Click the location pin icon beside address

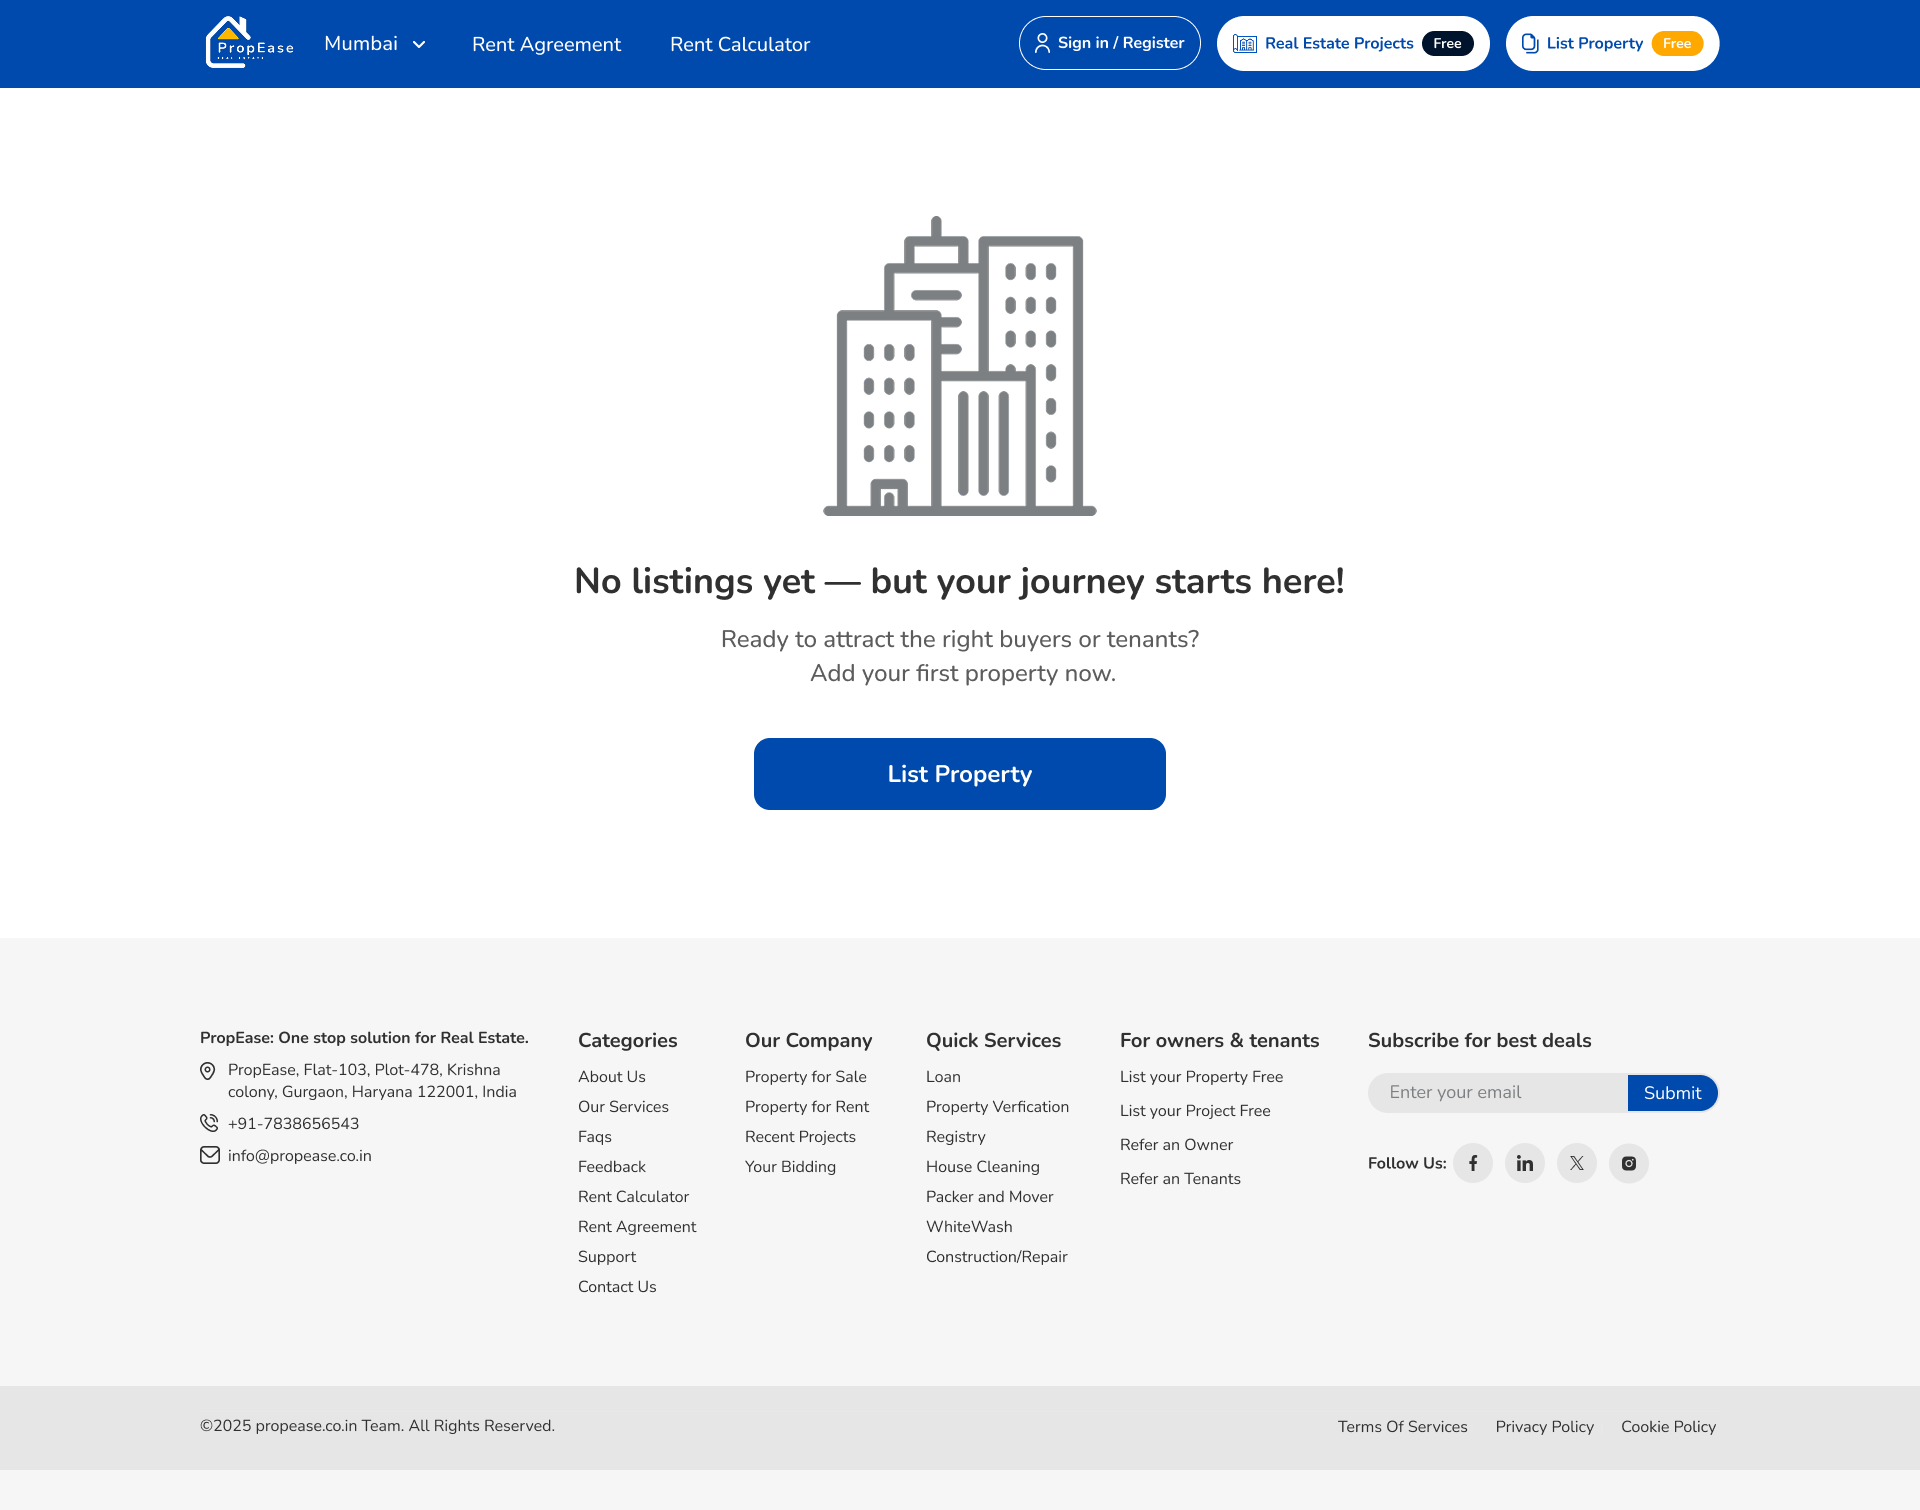point(208,1071)
